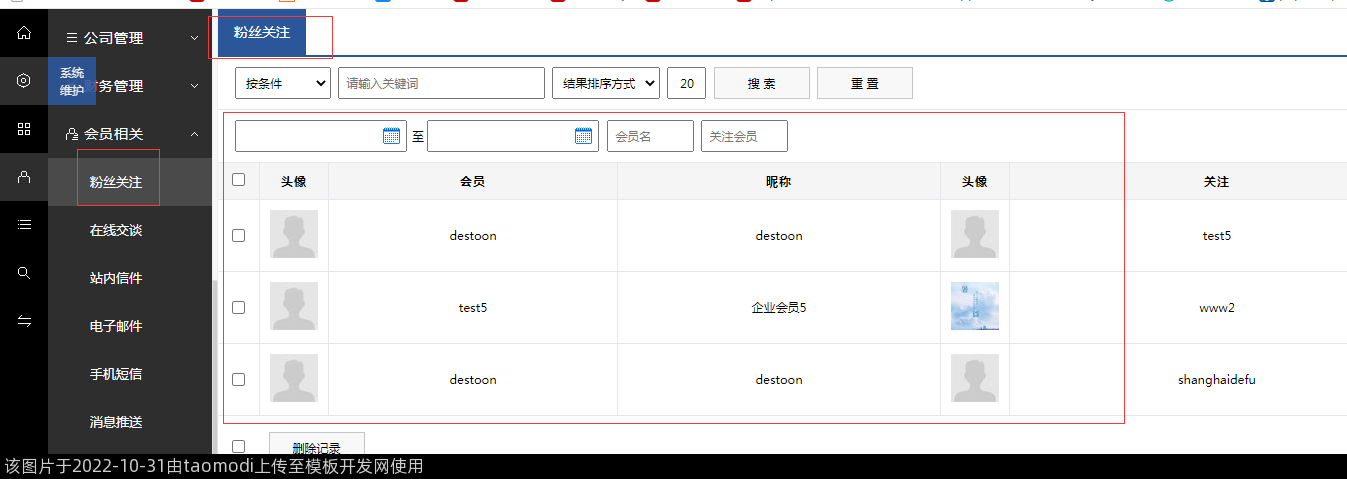The width and height of the screenshot is (1347, 479).
Task: Open the start date calendar picker icon
Action: tap(391, 136)
